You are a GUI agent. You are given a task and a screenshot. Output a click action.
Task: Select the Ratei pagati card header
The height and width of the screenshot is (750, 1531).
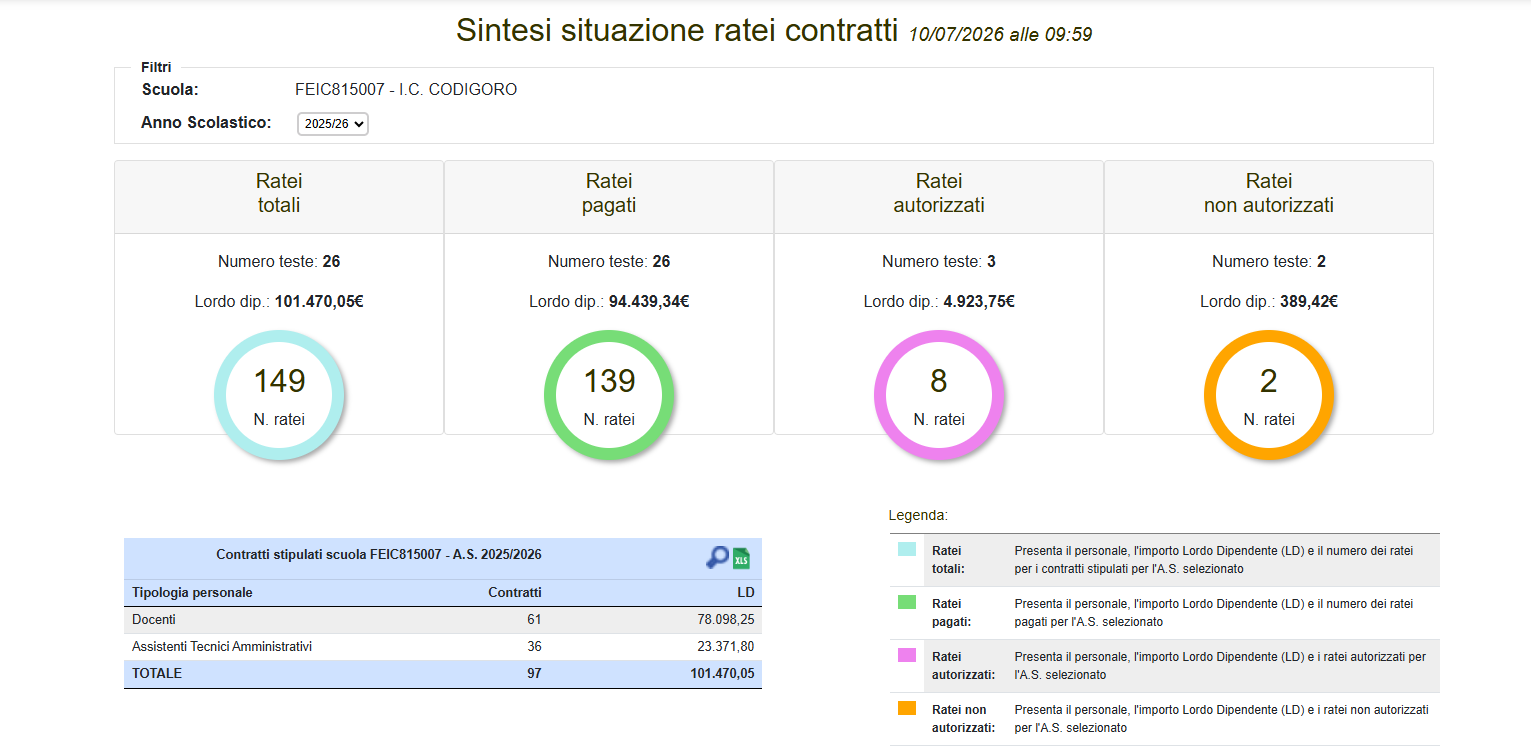[x=609, y=197]
